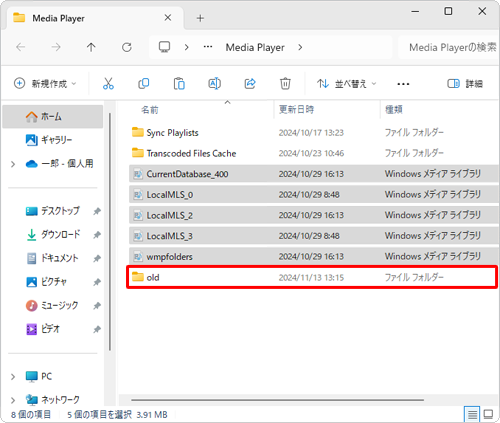This screenshot has height=423, width=500.
Task: Click the Media Playerの検索 search box
Action: coord(449,47)
